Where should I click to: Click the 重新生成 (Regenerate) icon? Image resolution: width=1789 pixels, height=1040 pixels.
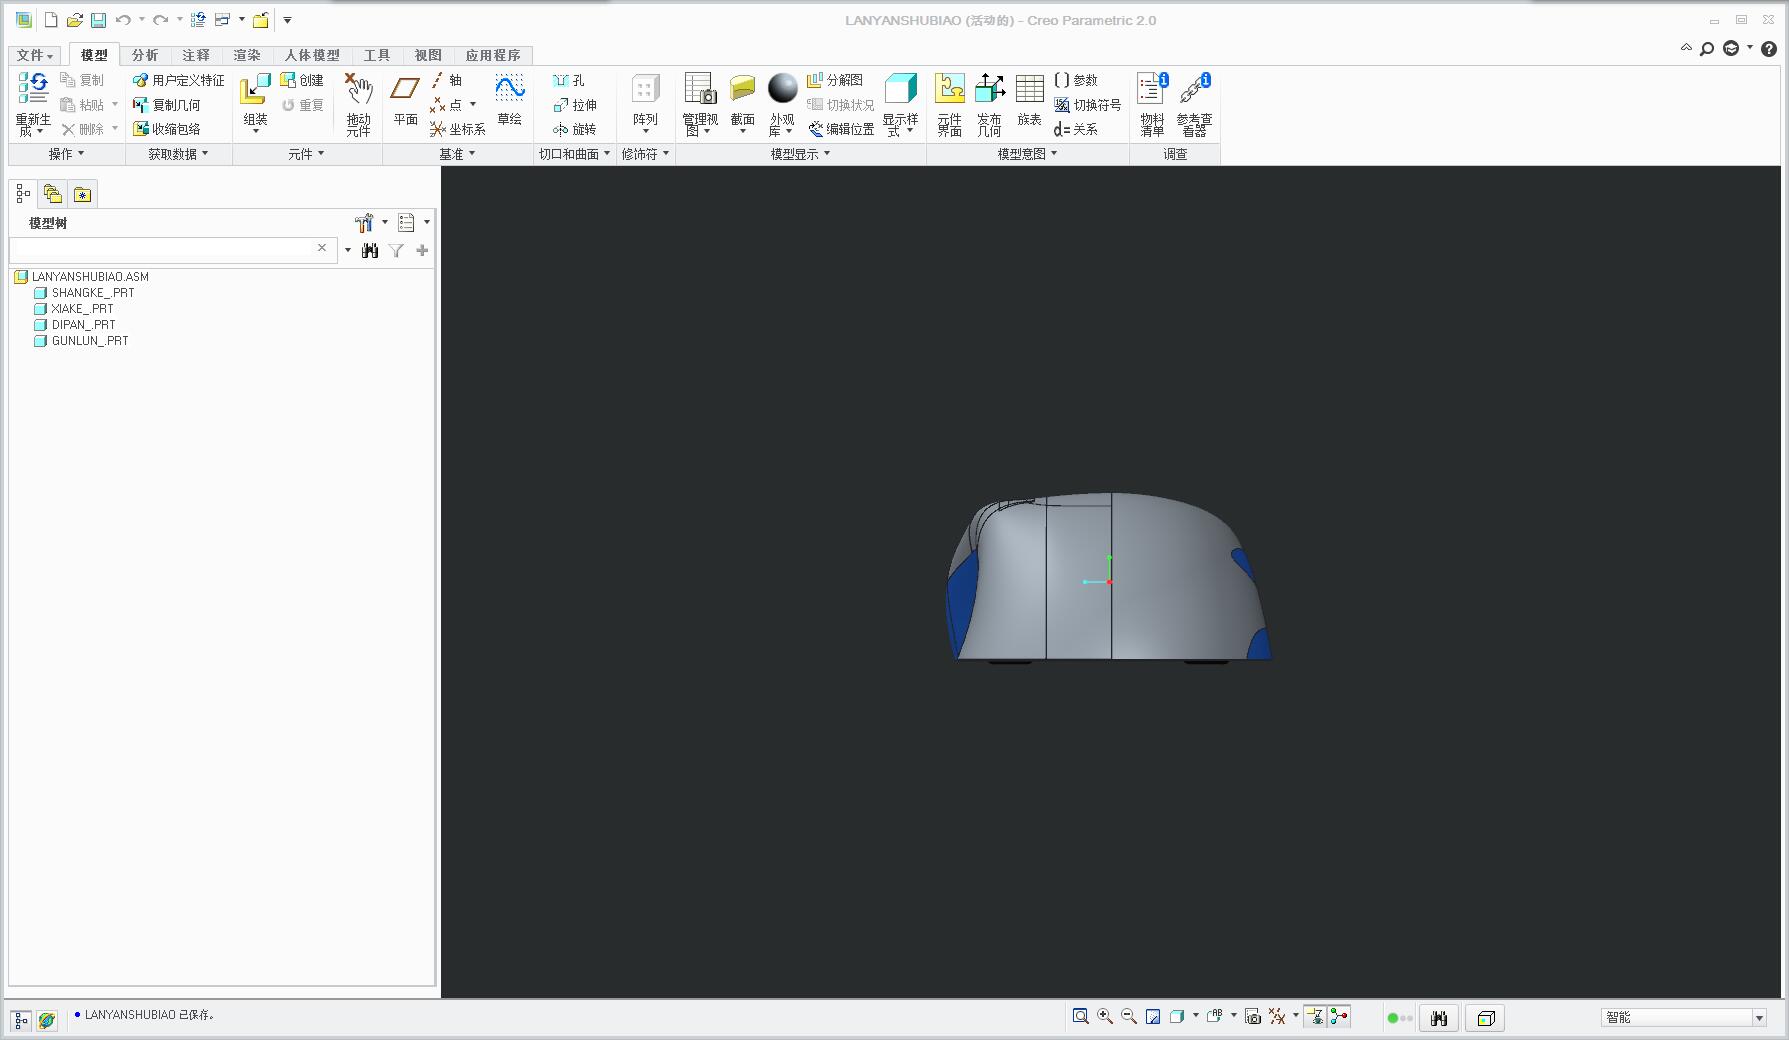coord(33,88)
